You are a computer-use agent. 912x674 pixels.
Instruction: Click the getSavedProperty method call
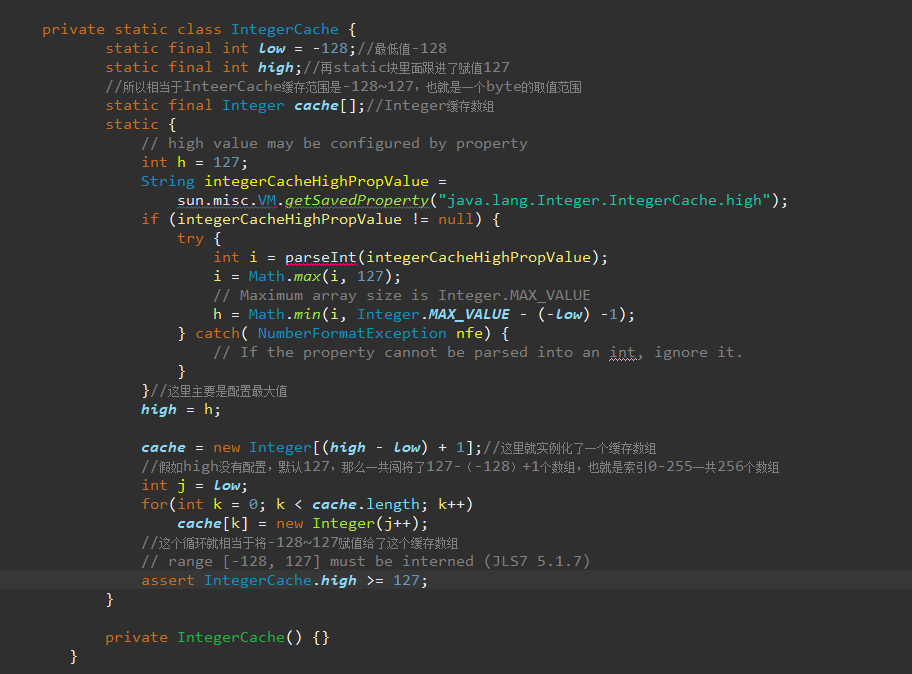[357, 201]
